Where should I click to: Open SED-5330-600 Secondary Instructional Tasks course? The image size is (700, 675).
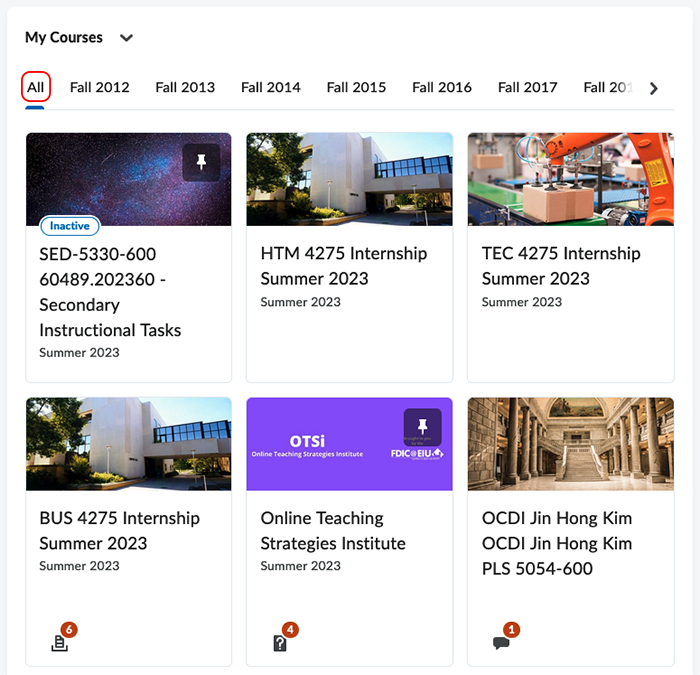tap(110, 292)
